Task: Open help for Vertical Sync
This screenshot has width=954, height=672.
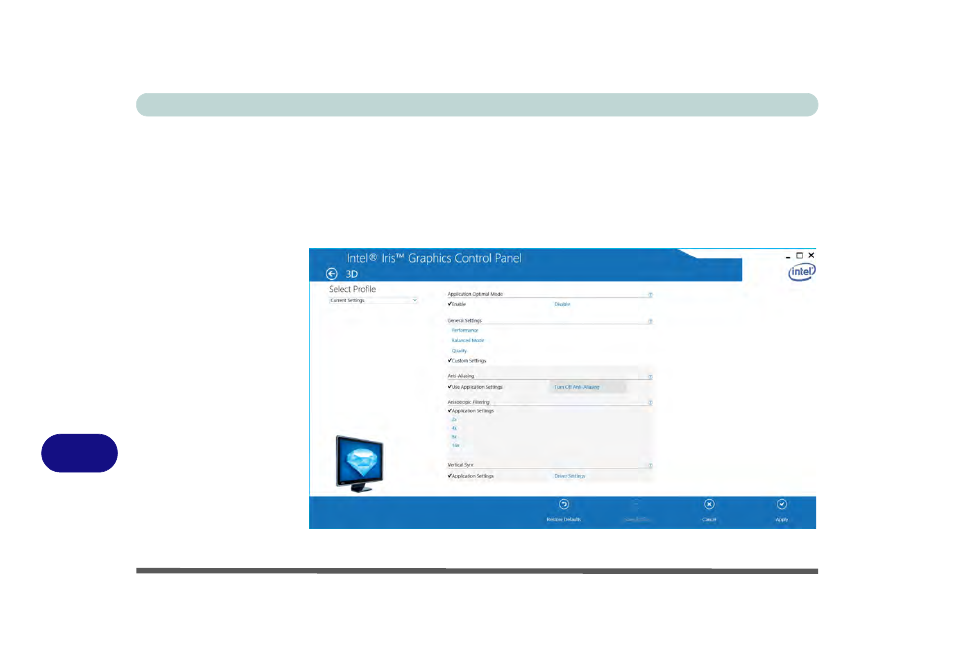Action: (650, 465)
